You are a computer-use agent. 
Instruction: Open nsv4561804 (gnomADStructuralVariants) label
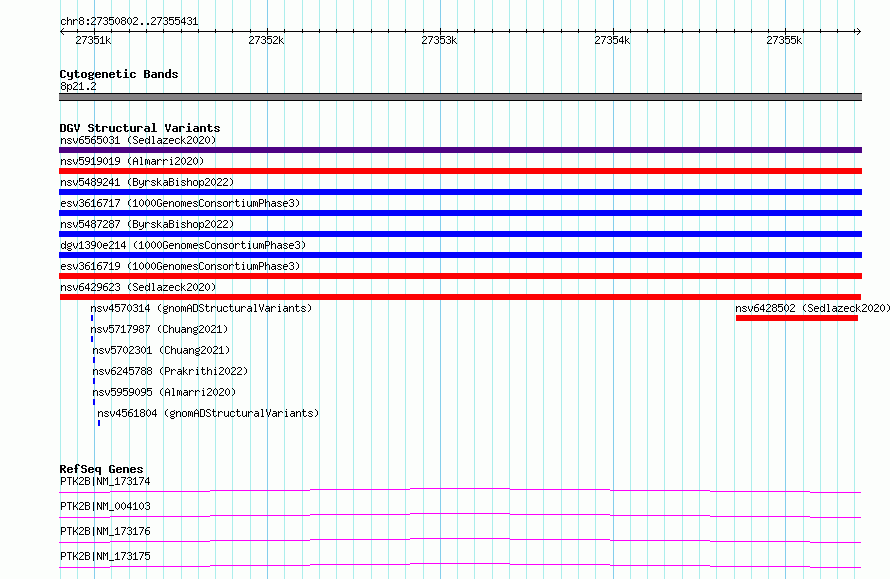(208, 413)
